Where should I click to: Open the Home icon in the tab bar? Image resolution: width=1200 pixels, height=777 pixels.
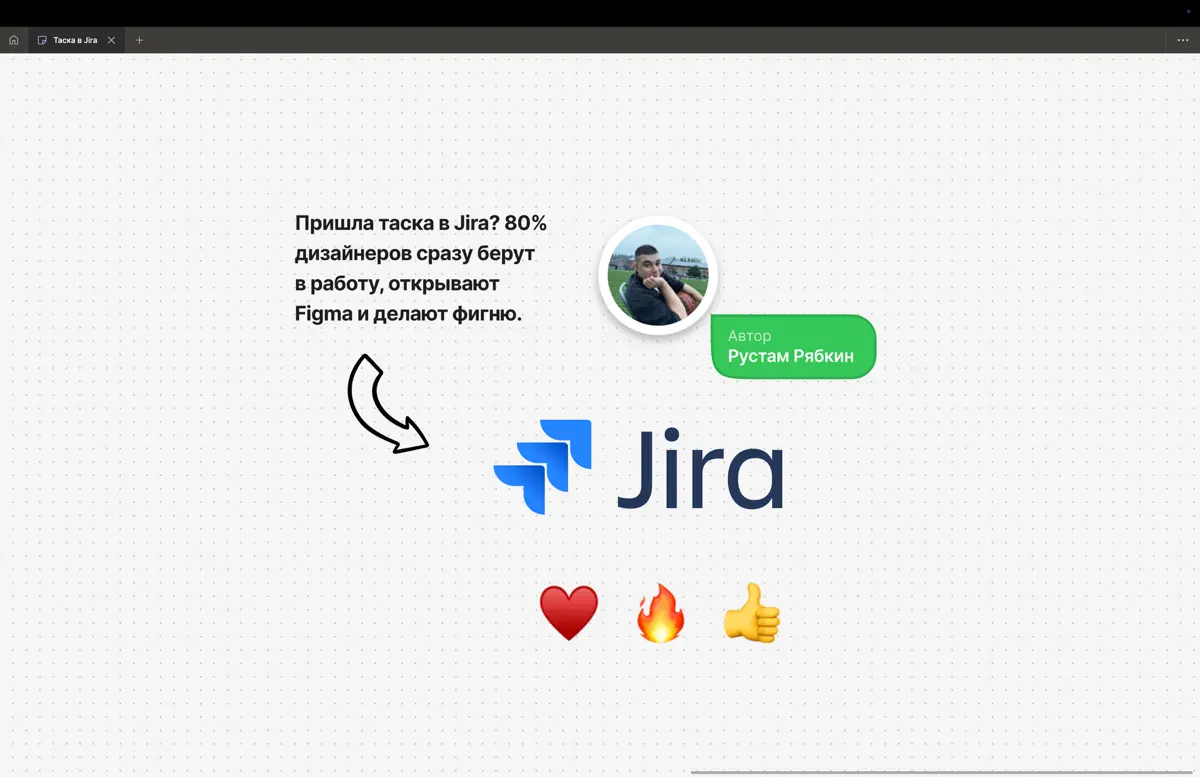pyautogui.click(x=14, y=40)
